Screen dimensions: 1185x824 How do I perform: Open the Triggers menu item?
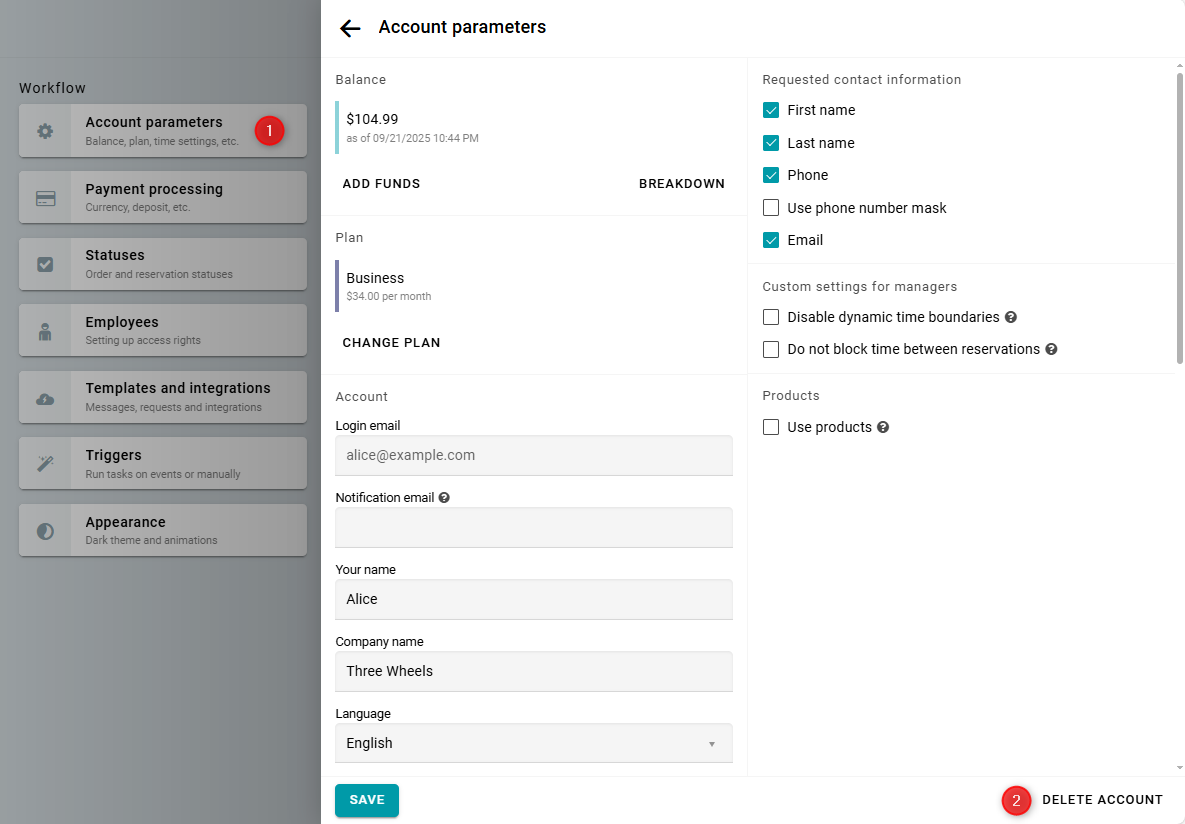pyautogui.click(x=163, y=463)
